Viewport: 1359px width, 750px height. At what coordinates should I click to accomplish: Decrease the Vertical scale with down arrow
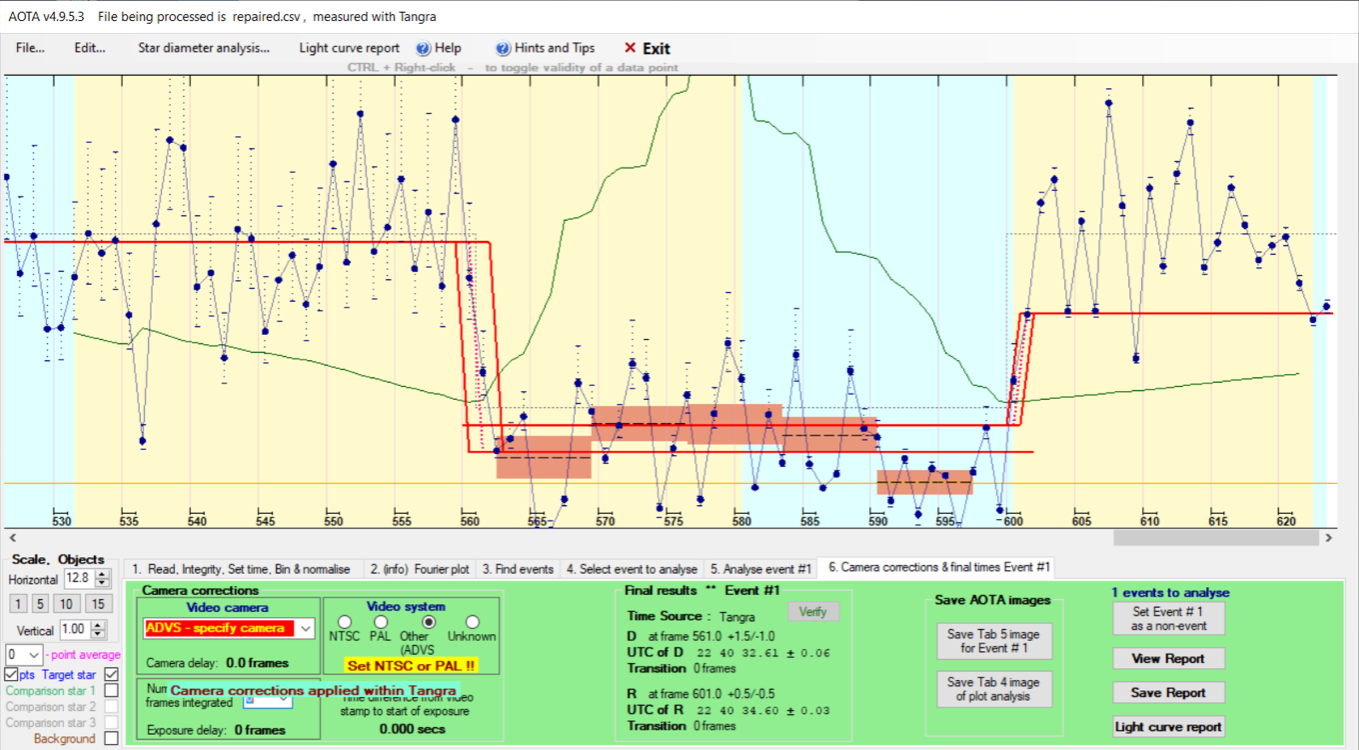[x=98, y=635]
